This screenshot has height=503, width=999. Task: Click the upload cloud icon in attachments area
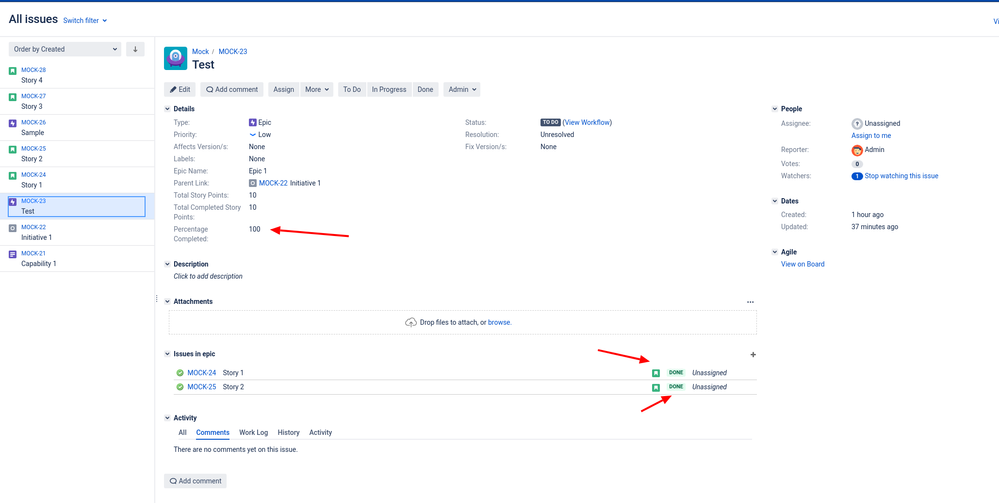pyautogui.click(x=411, y=322)
